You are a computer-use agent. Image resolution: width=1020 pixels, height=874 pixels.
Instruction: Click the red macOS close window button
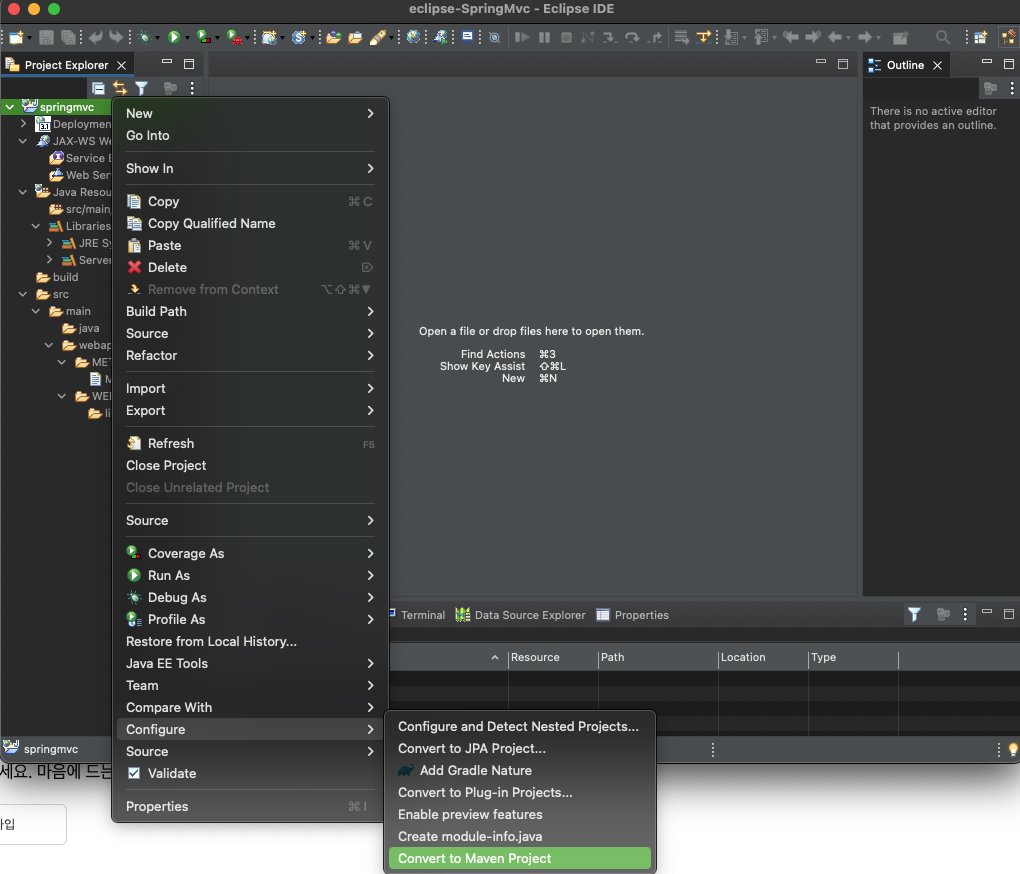pos(14,9)
